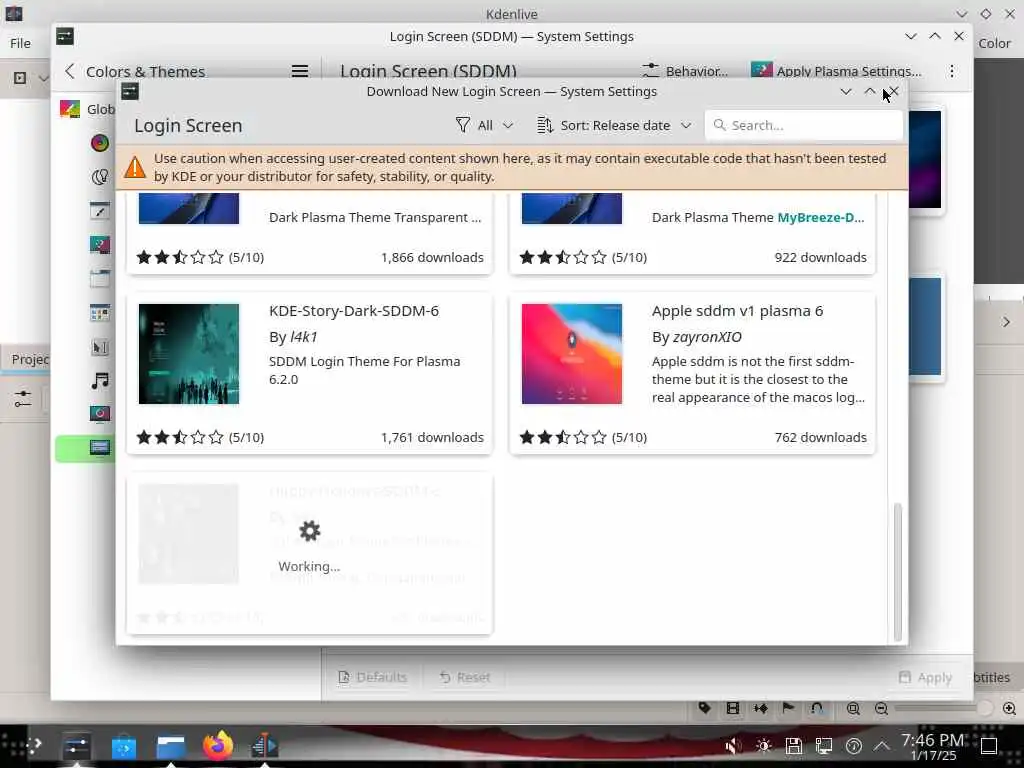
Task: Open Apple sddm v1 plasma 6 thumbnail
Action: click(x=571, y=354)
